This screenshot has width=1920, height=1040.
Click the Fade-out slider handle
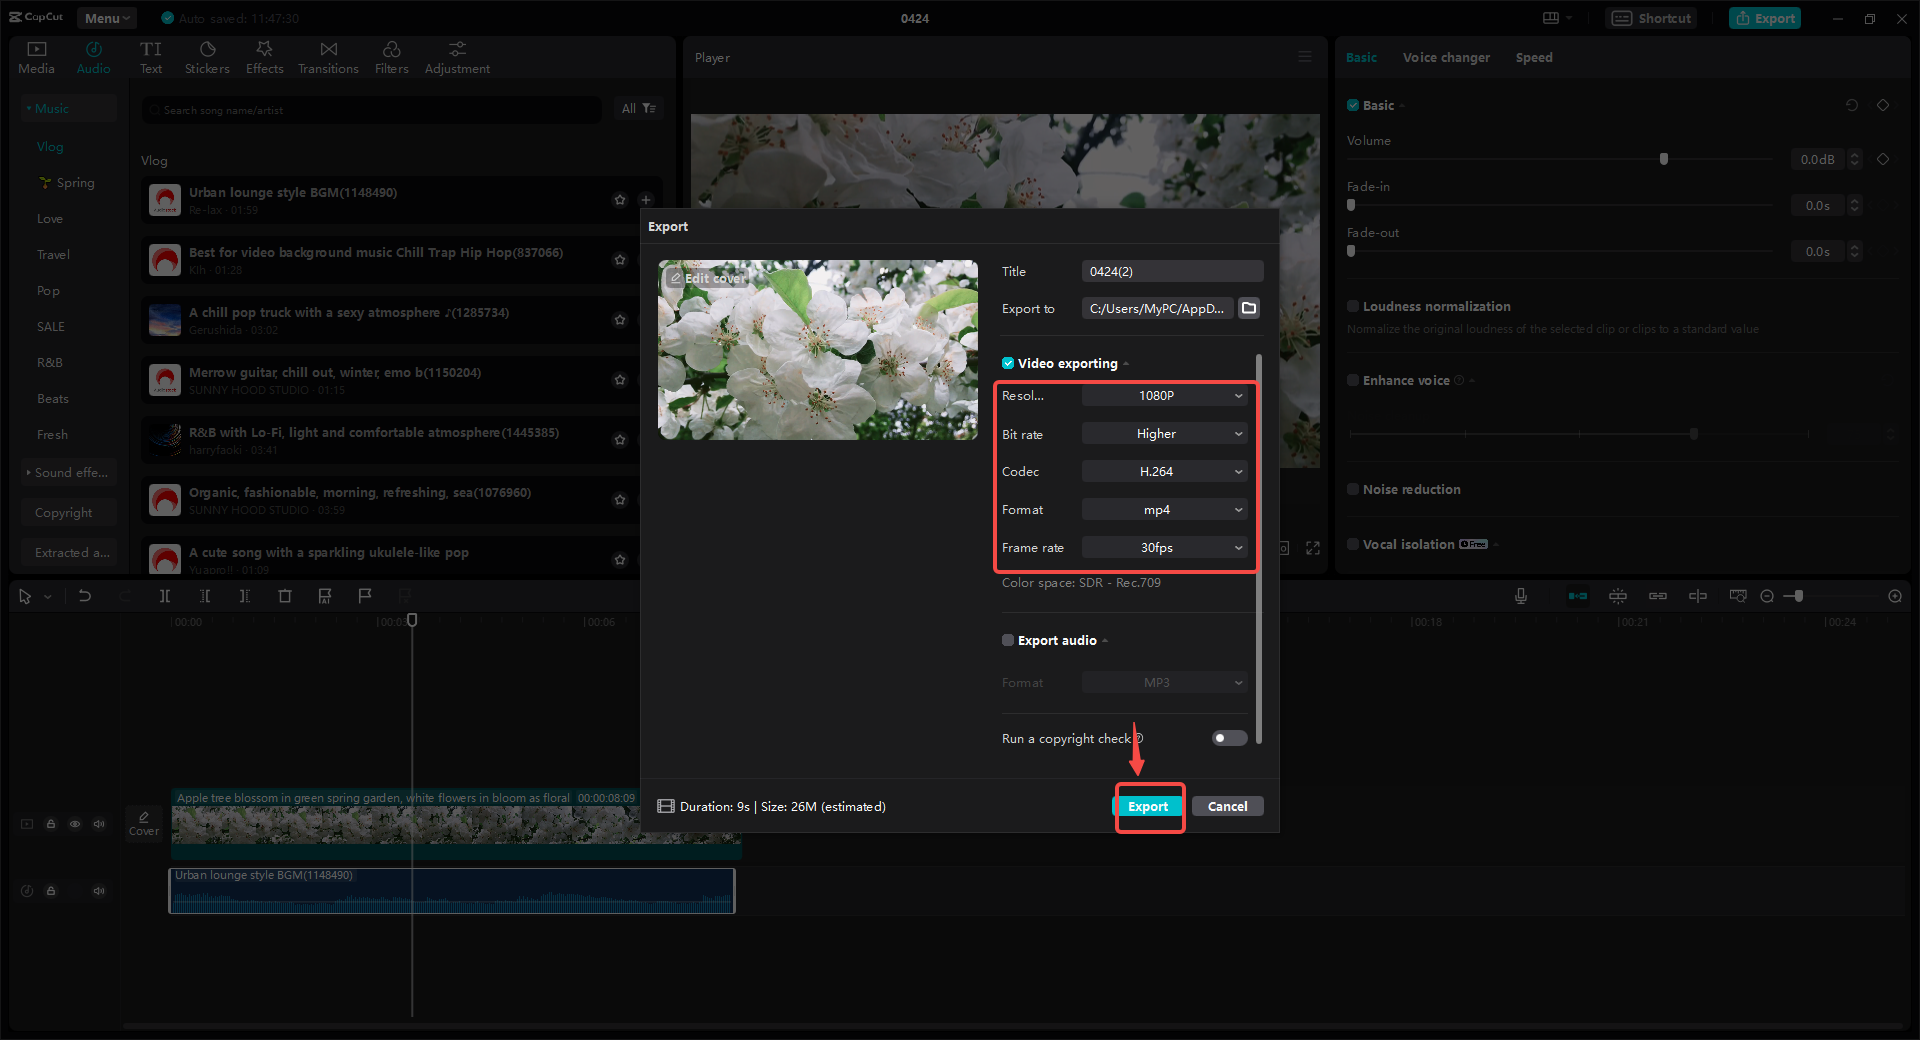coord(1351,251)
